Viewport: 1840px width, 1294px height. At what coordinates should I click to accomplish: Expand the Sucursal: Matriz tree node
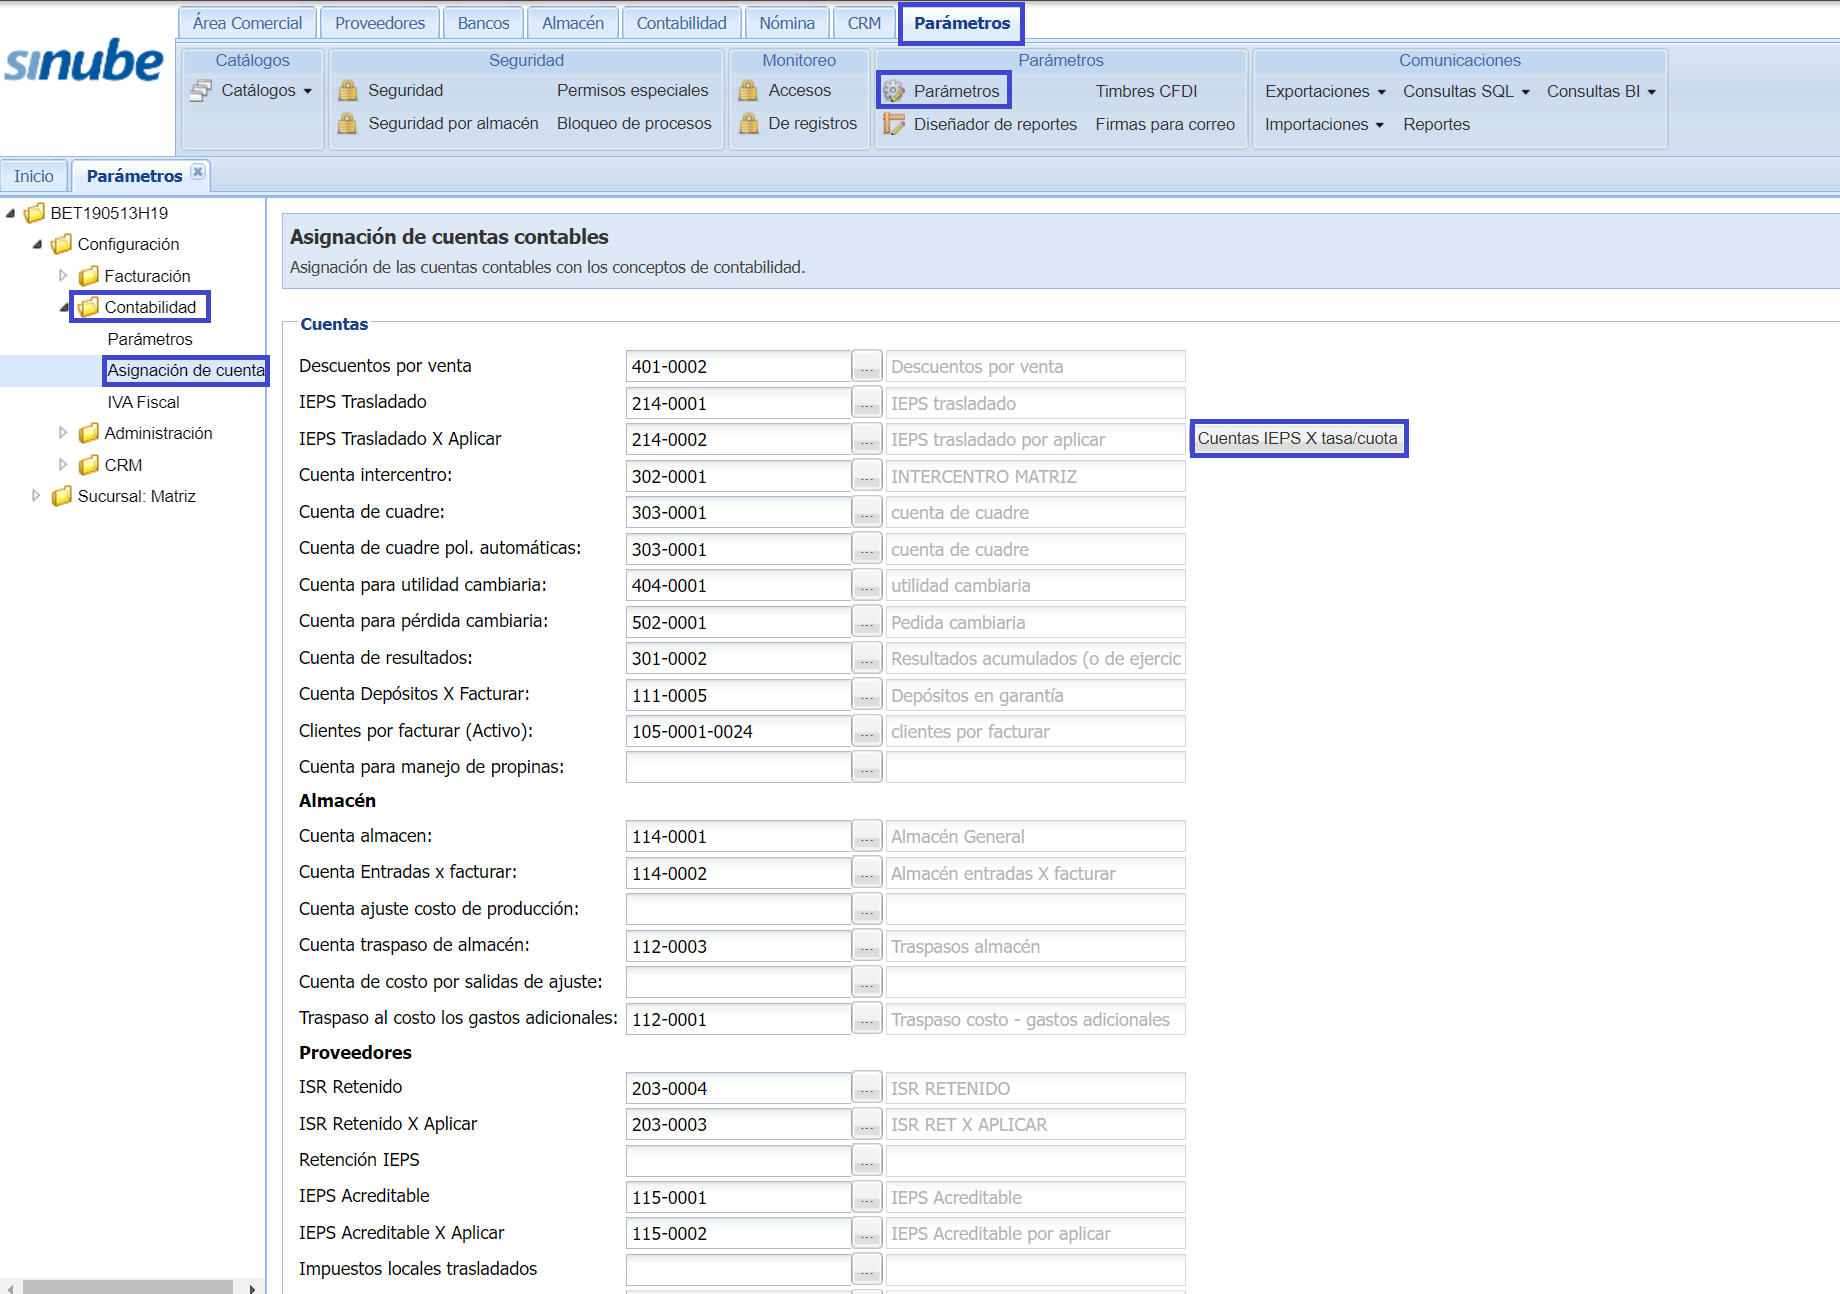(36, 496)
